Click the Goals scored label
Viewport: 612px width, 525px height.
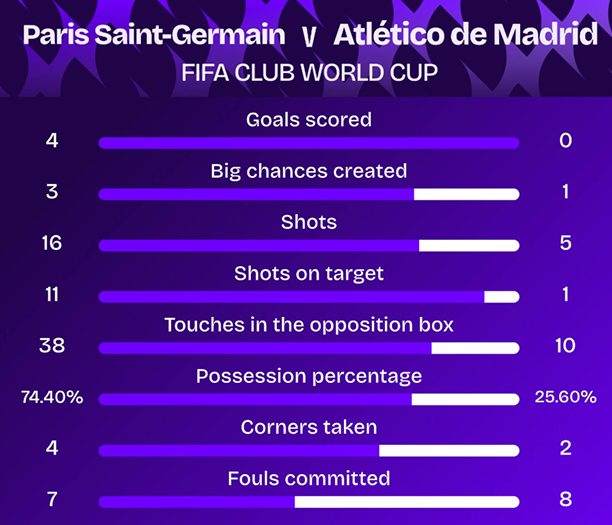(309, 119)
